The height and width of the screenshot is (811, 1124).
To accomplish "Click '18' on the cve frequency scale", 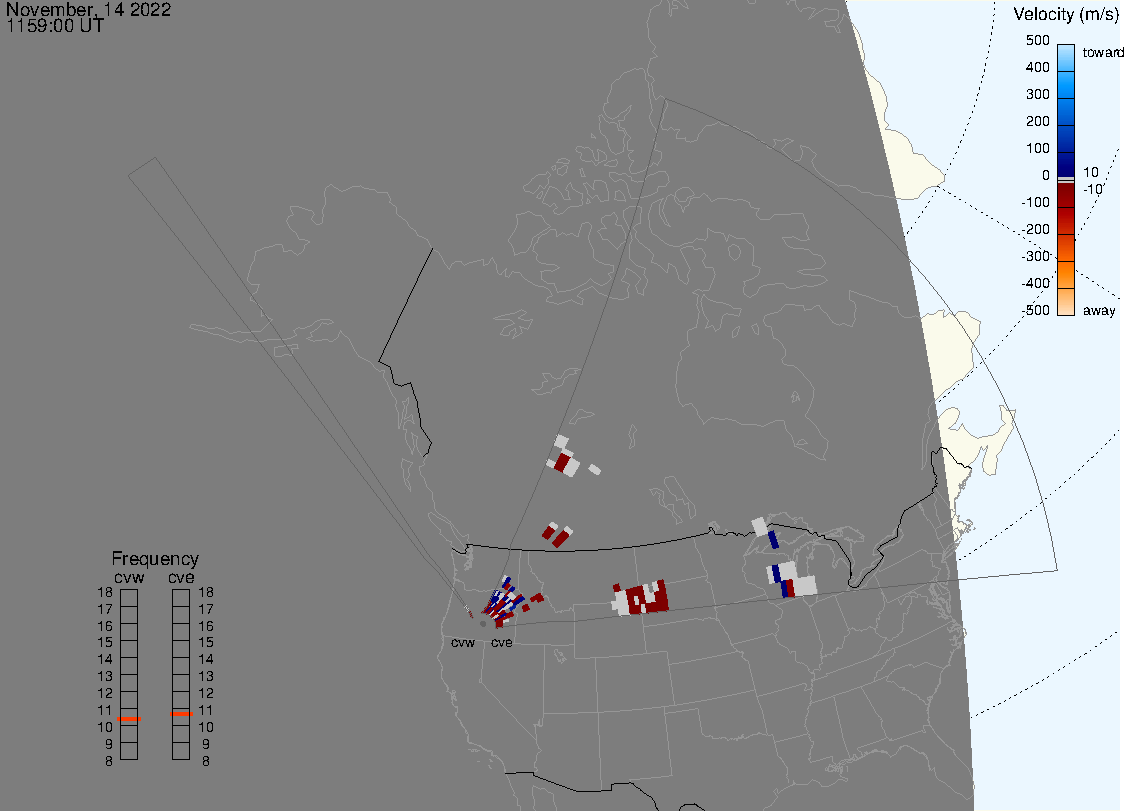I will pyautogui.click(x=206, y=592).
